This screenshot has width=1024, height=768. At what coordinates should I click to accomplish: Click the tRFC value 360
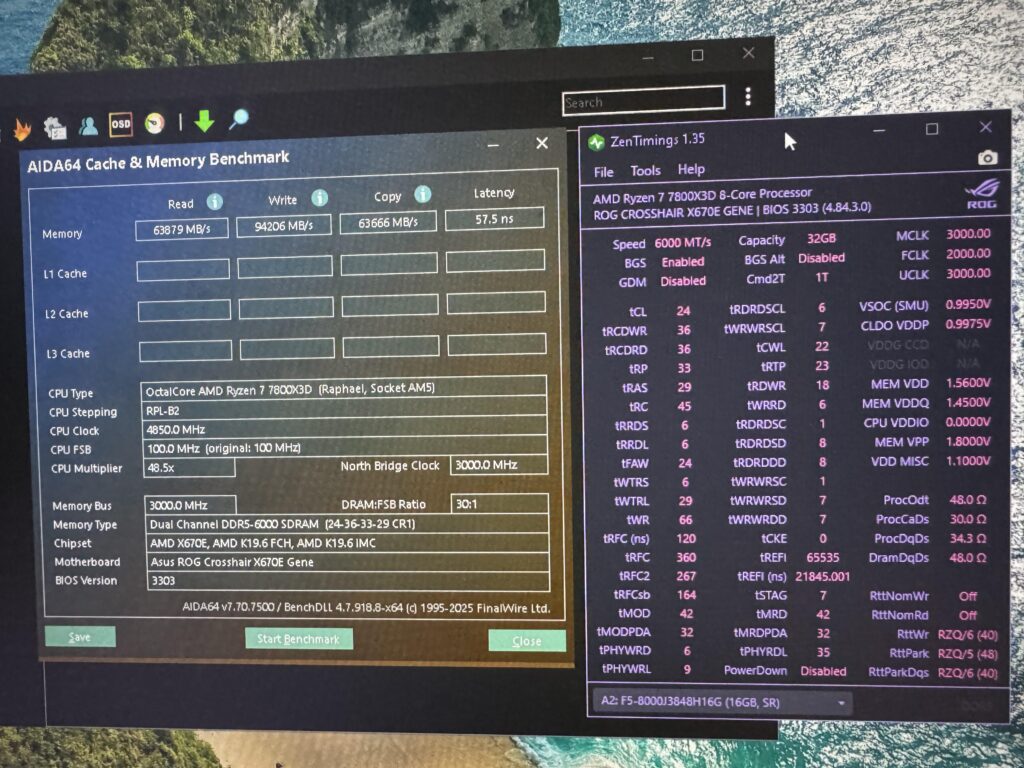coord(686,557)
